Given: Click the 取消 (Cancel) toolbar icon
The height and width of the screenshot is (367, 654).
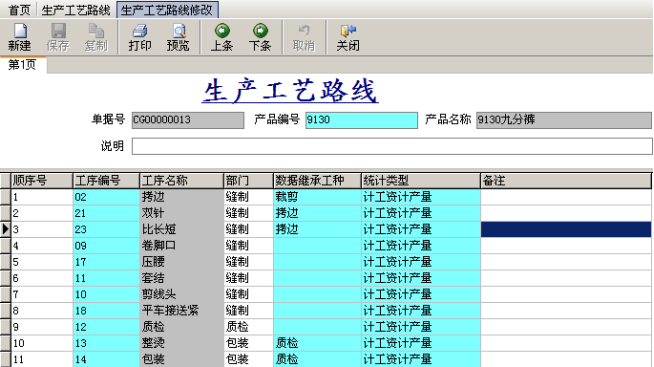Looking at the screenshot, I should point(304,38).
